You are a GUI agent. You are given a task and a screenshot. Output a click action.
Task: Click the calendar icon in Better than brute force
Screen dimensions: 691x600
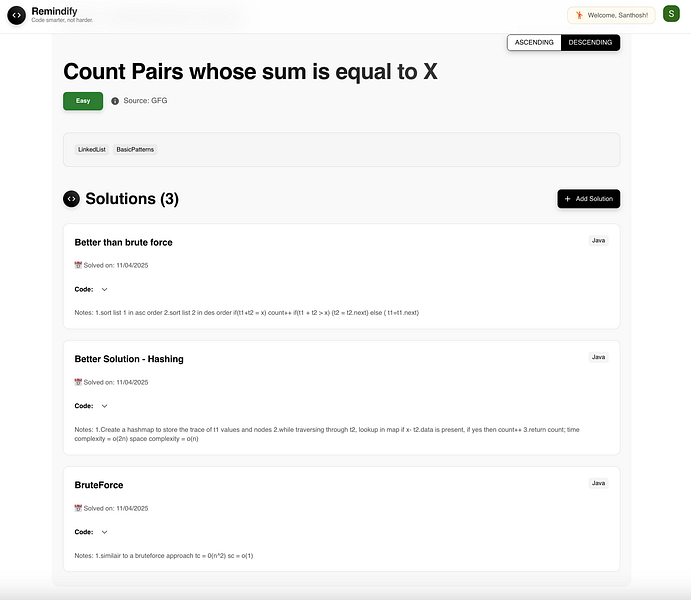pyautogui.click(x=78, y=265)
